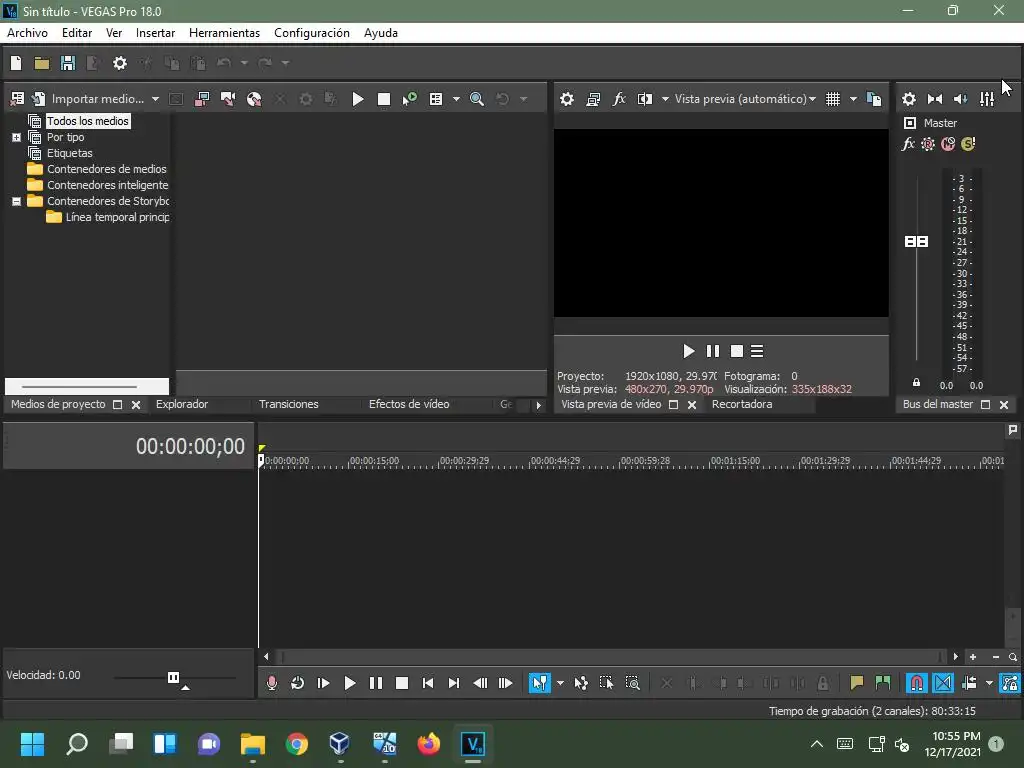Click timeline Play from start button
This screenshot has height=768, width=1024.
[323, 683]
